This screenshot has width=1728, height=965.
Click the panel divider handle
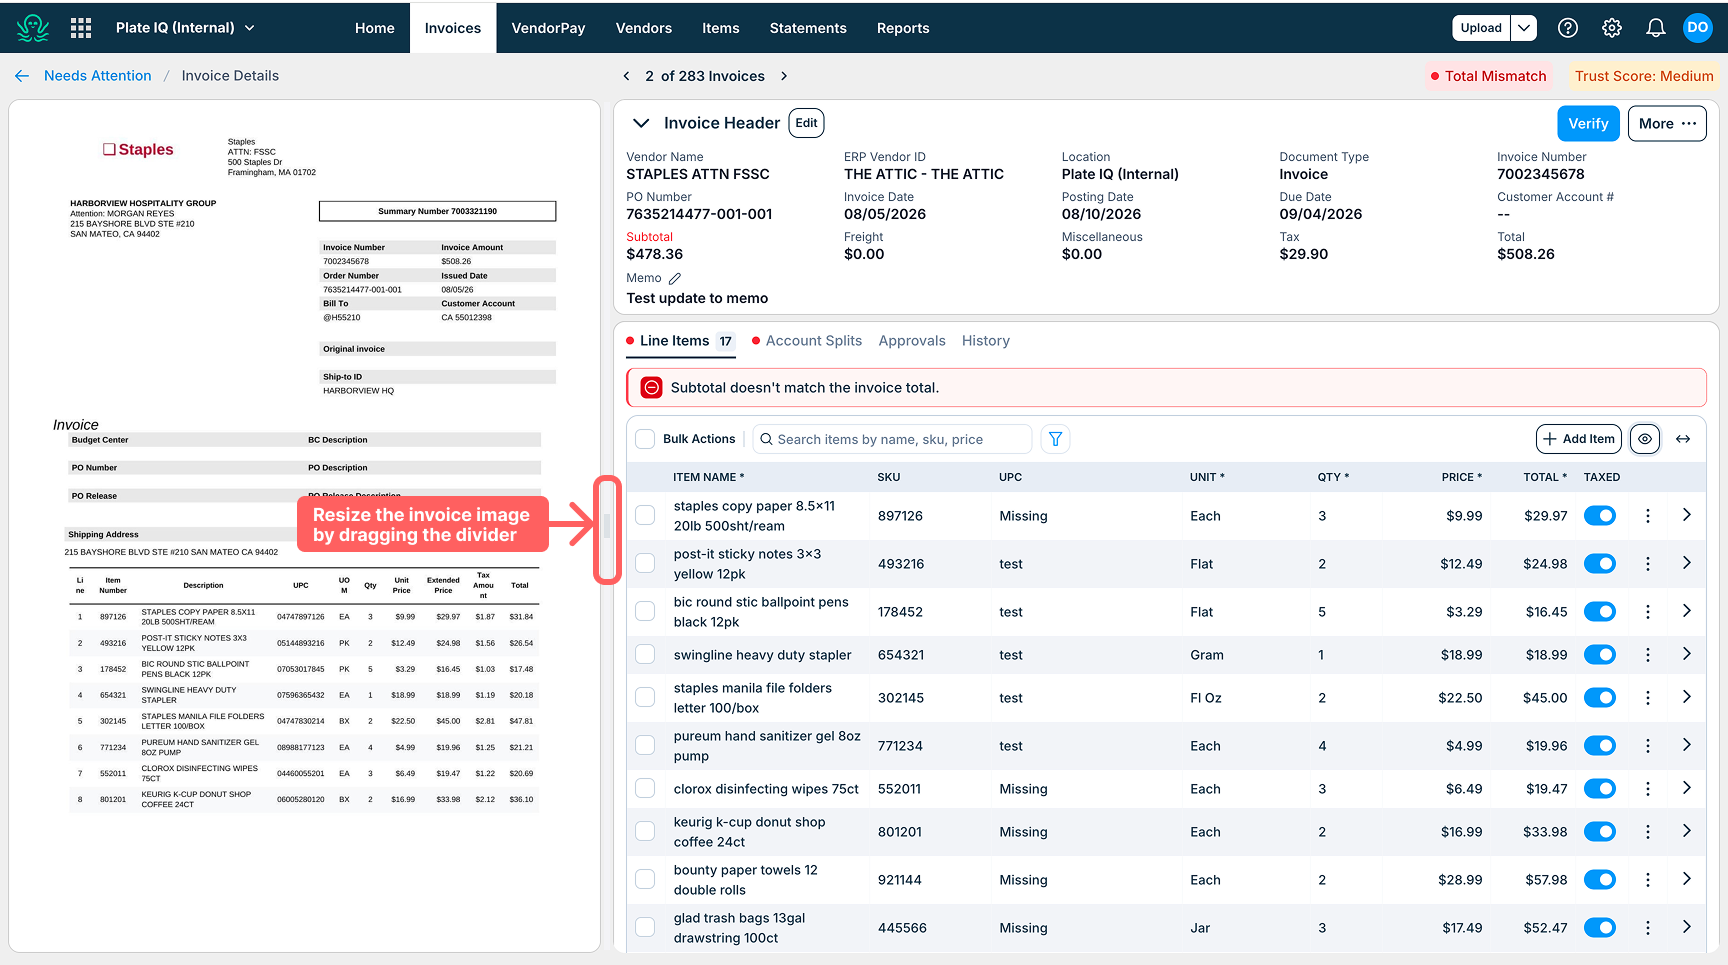pyautogui.click(x=607, y=527)
